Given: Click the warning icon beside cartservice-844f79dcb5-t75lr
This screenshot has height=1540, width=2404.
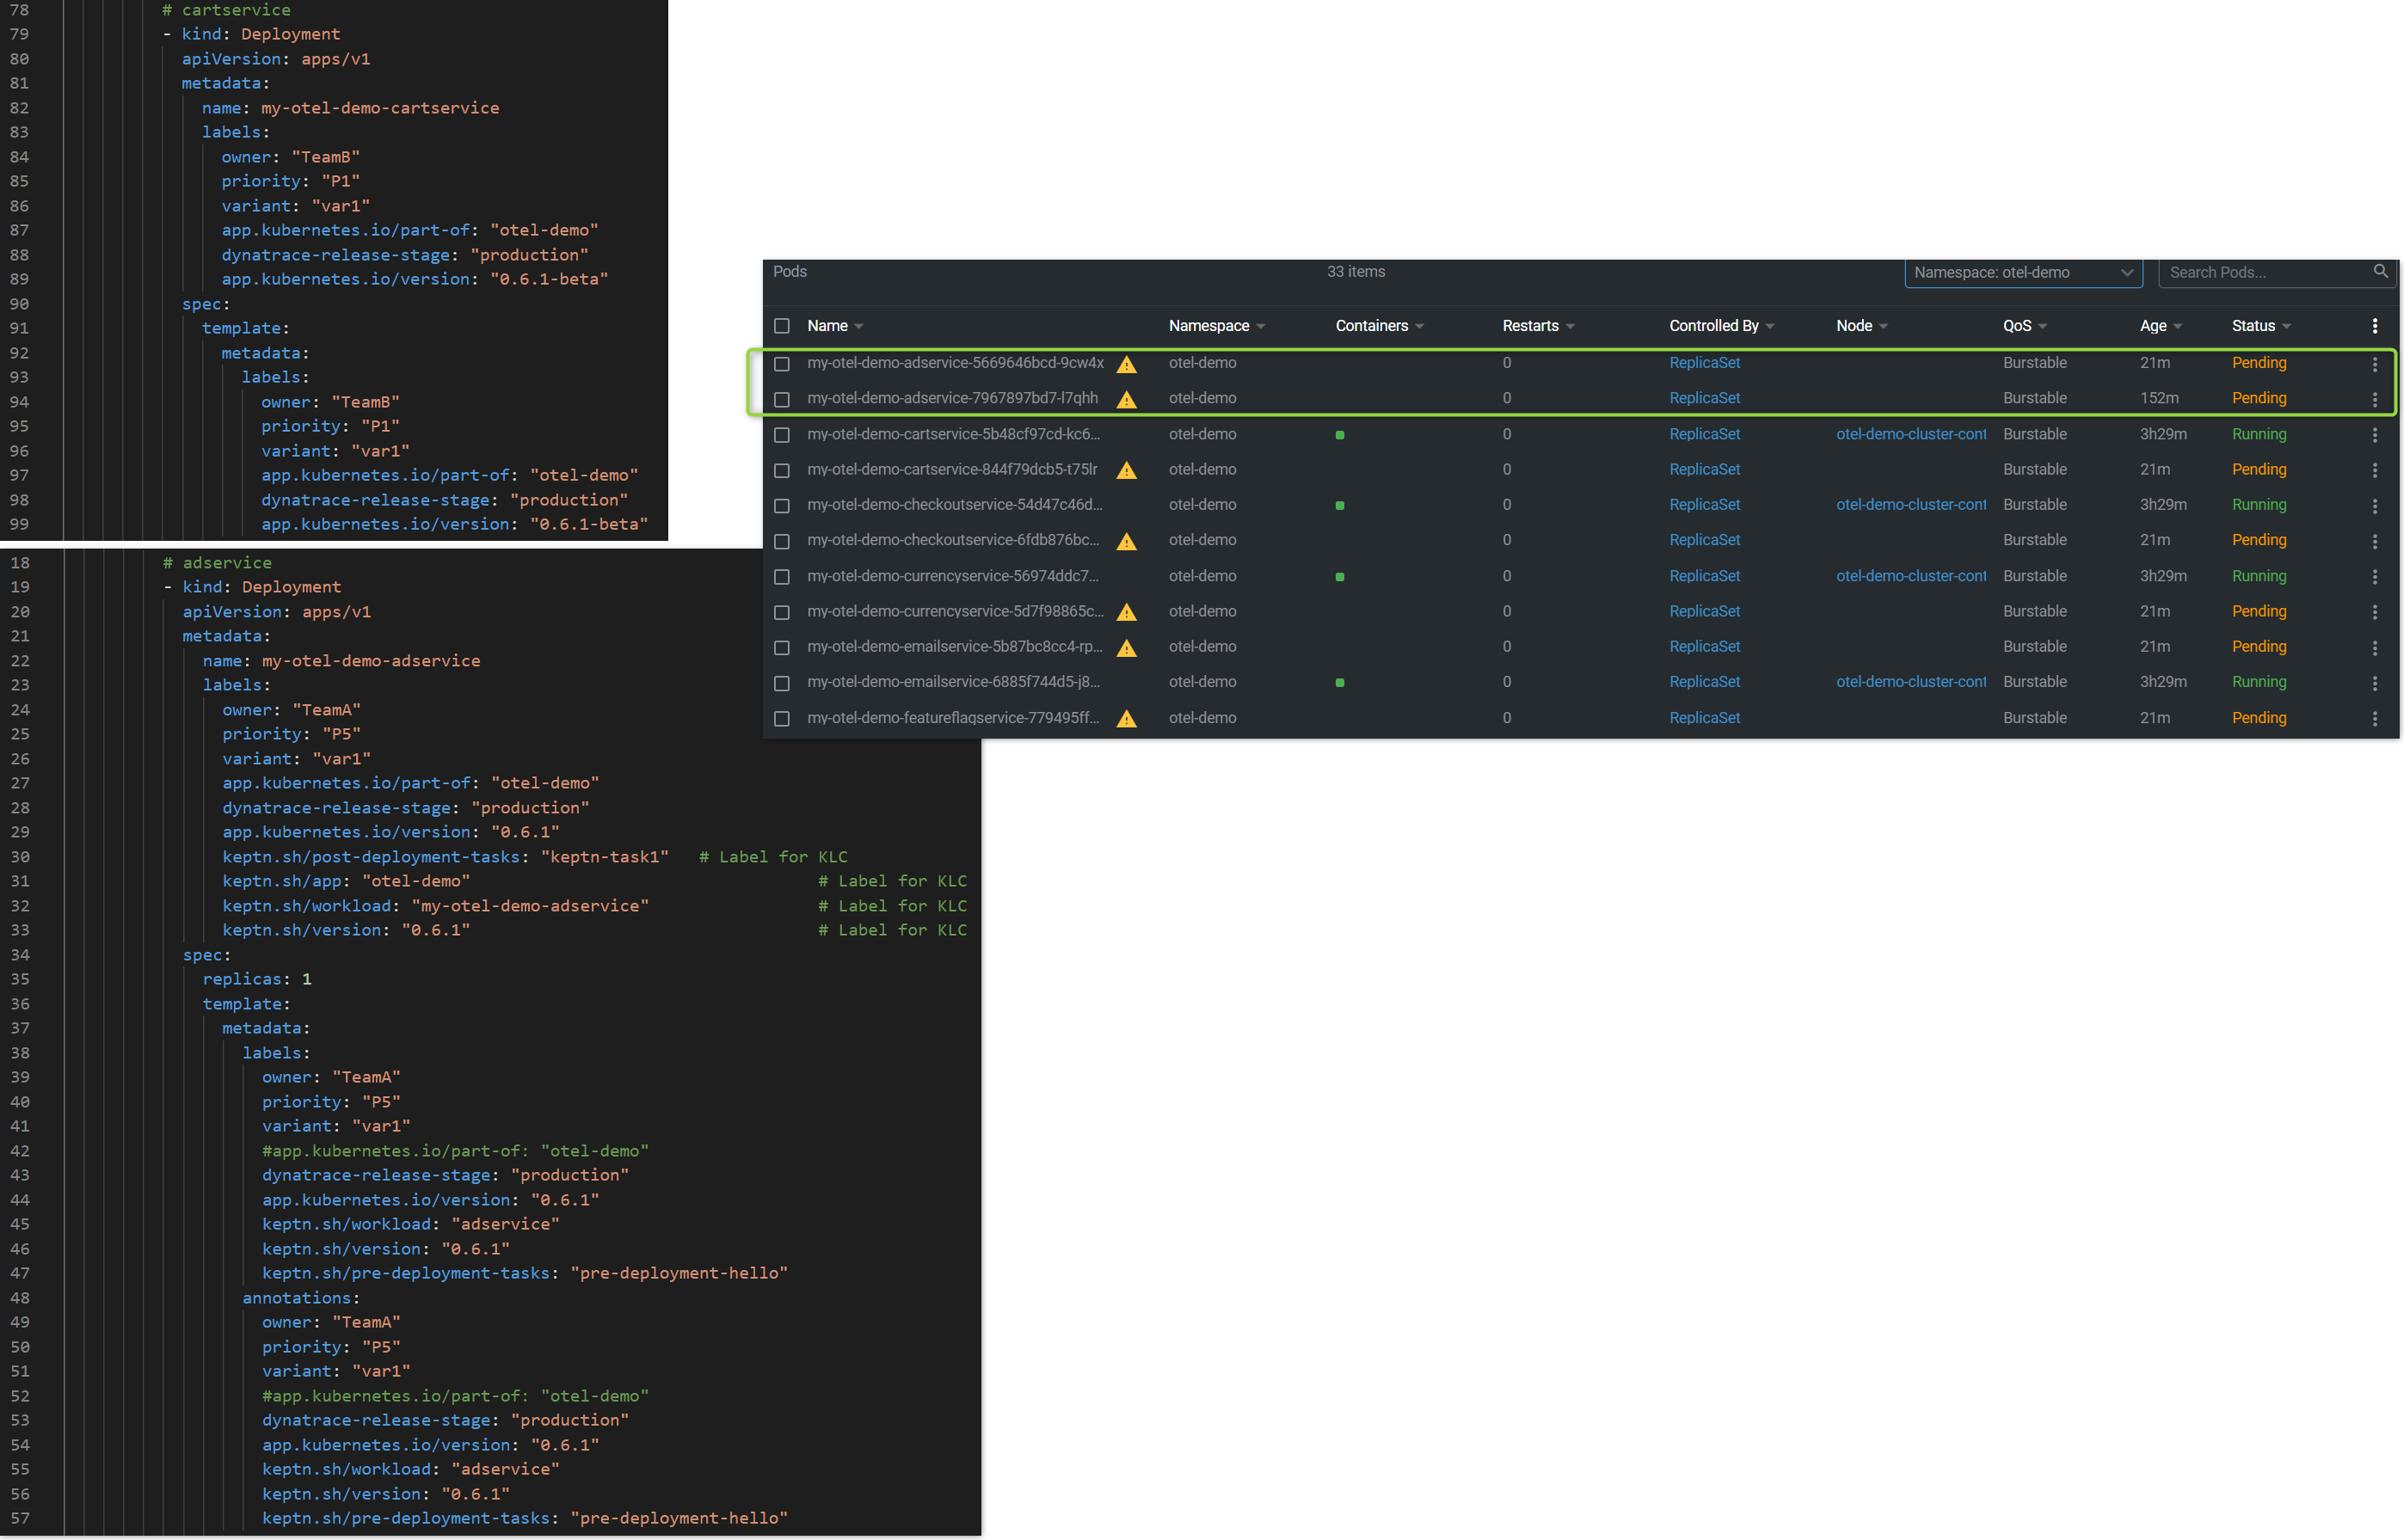Looking at the screenshot, I should coord(1127,470).
